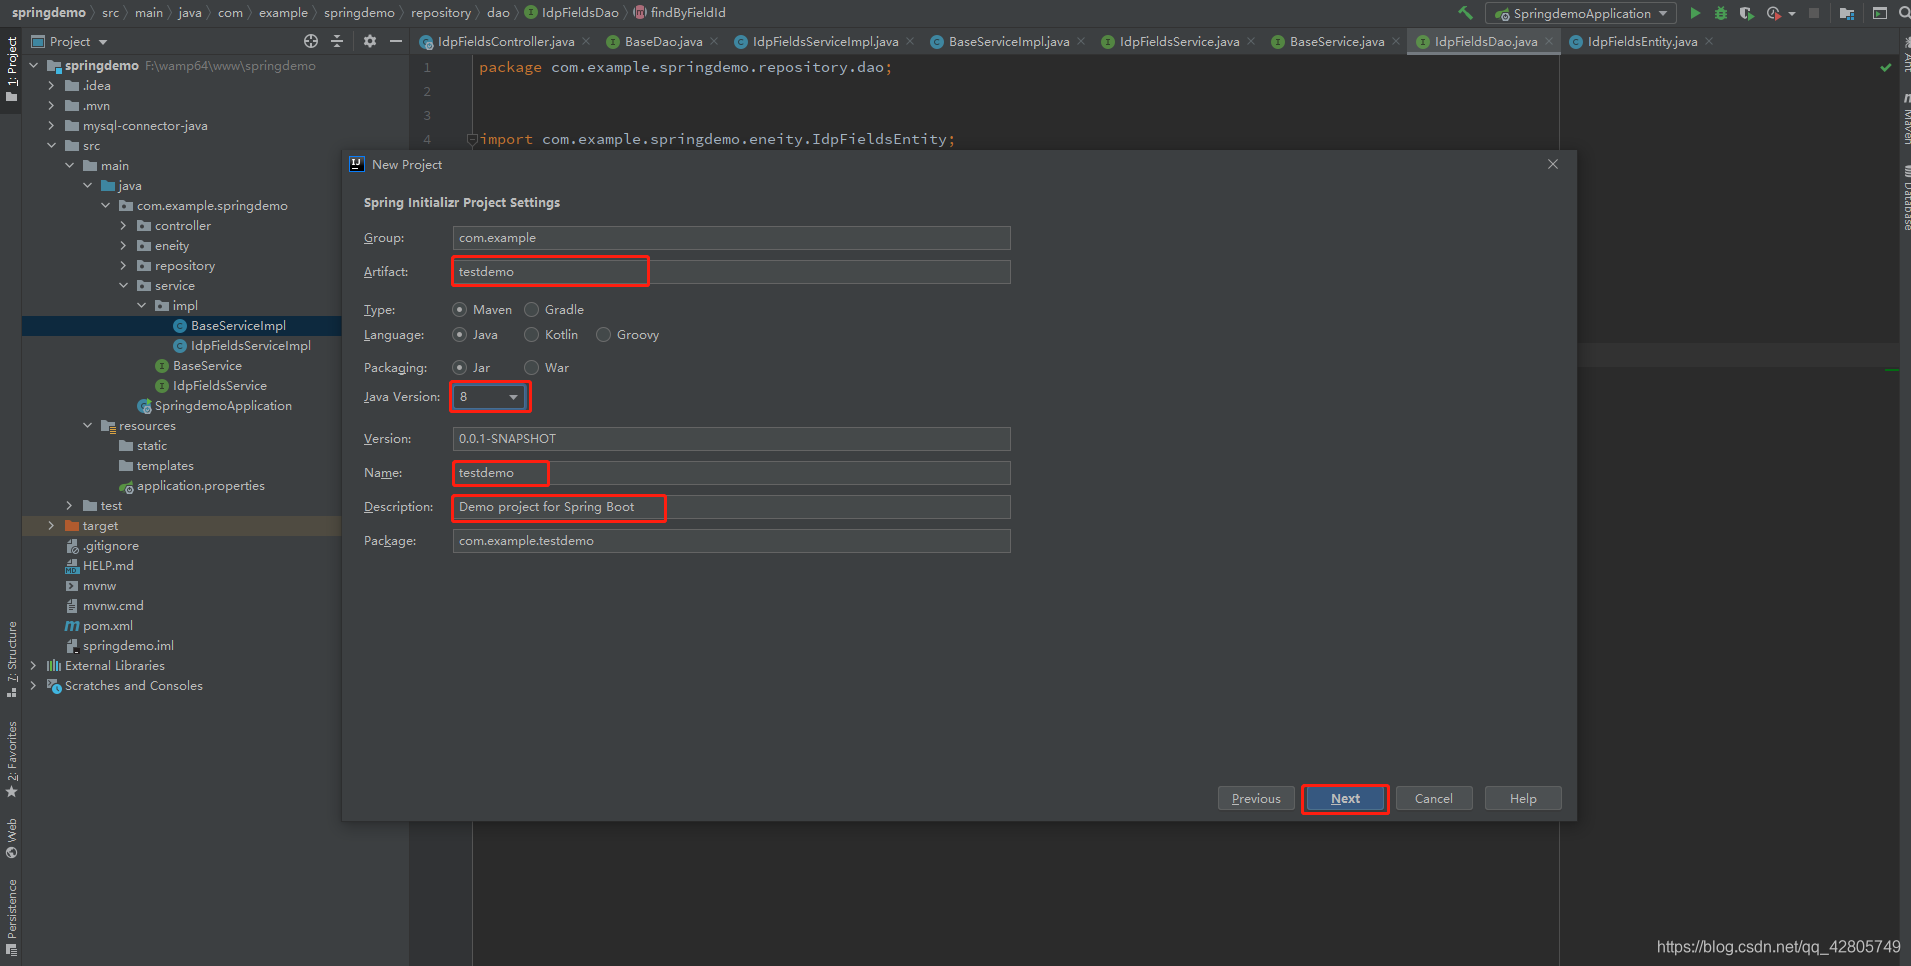Collapse All icon in Project panel
Screen dimensions: 1911x966
337,41
